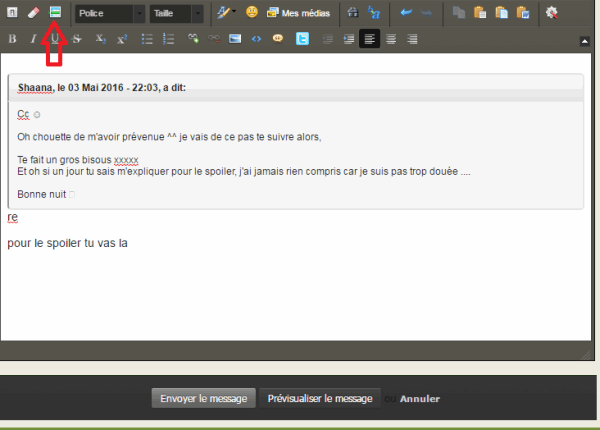Click the editor resize handle corner
The image size is (600, 430).
586,355
